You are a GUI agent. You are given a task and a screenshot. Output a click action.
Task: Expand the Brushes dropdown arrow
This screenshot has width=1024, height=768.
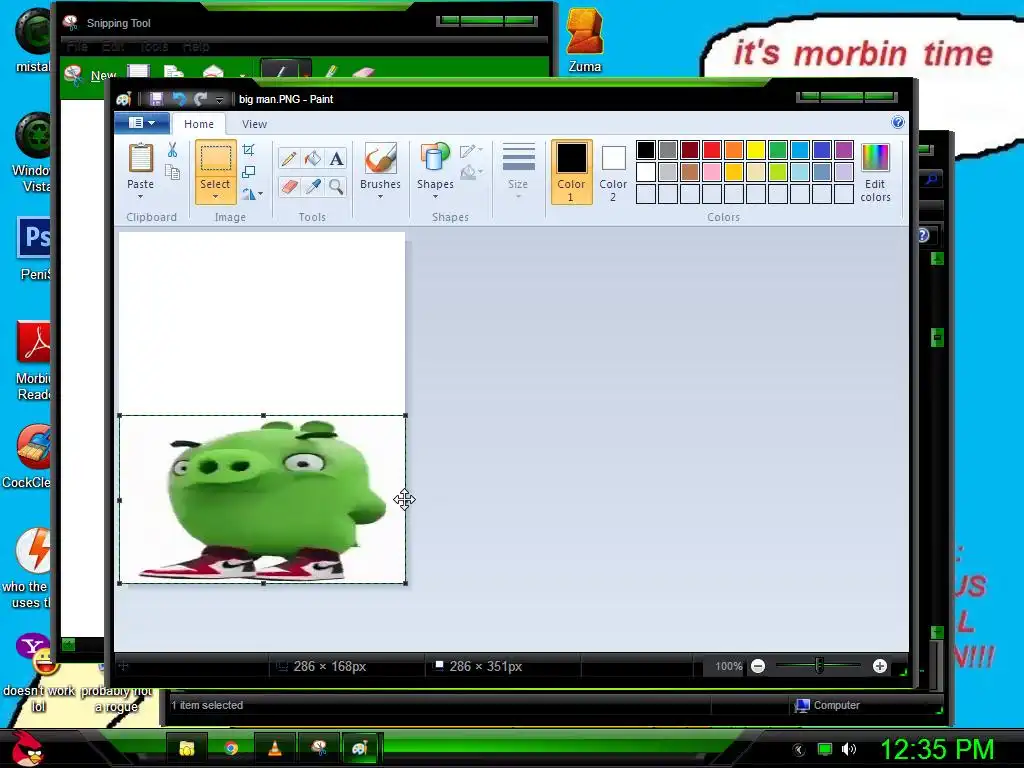[x=380, y=196]
